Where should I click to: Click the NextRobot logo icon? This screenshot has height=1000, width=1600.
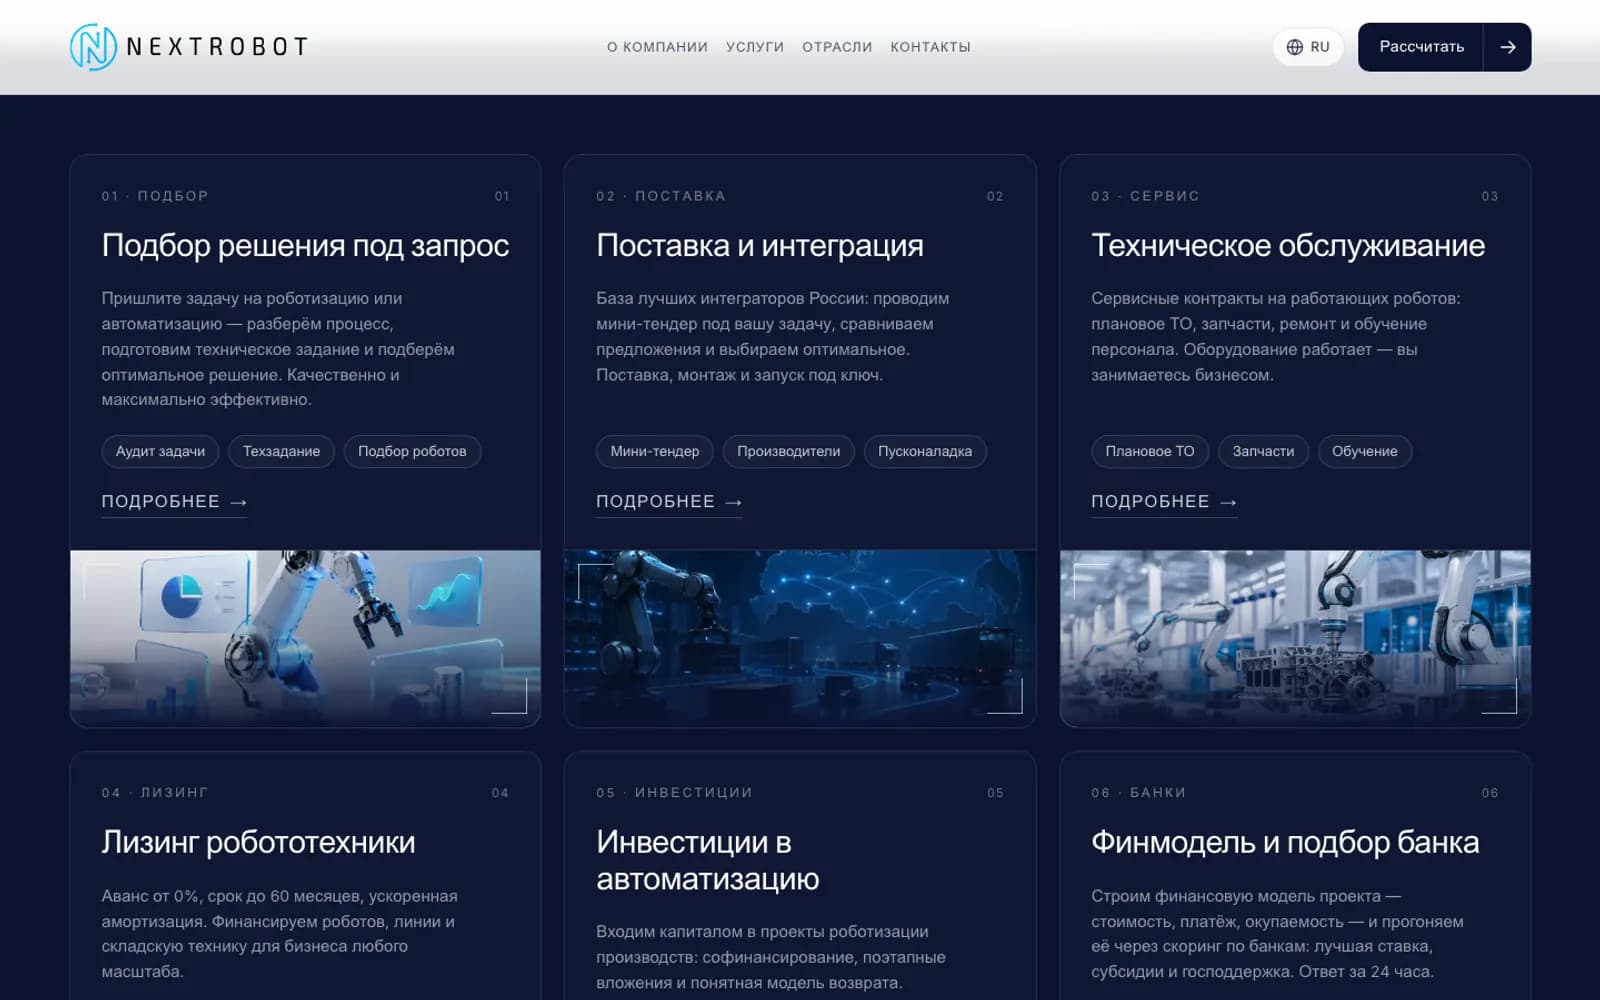[93, 47]
